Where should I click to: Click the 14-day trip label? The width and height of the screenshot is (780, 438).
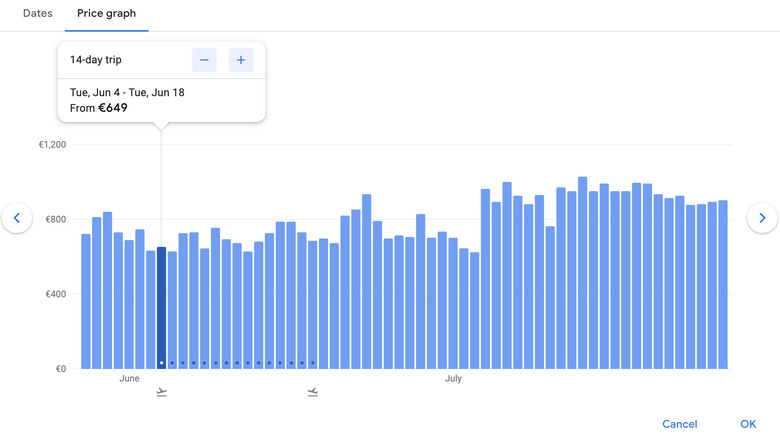point(96,60)
